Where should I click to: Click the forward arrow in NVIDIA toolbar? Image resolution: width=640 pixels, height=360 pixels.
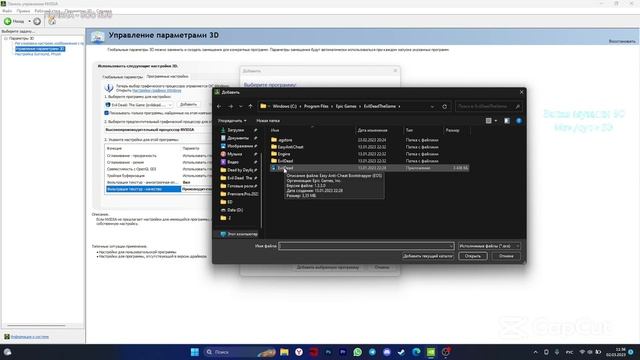pyautogui.click(x=37, y=21)
